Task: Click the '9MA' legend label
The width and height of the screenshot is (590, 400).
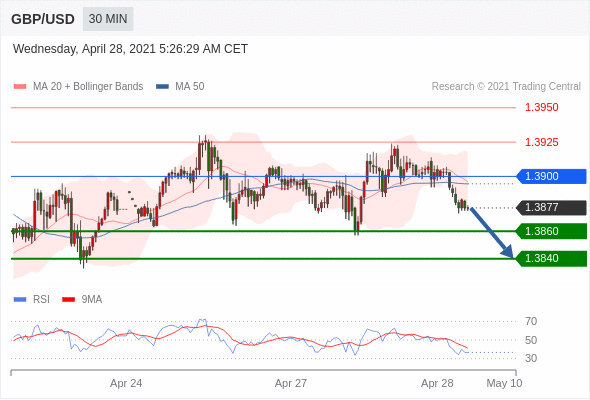Action: point(92,300)
